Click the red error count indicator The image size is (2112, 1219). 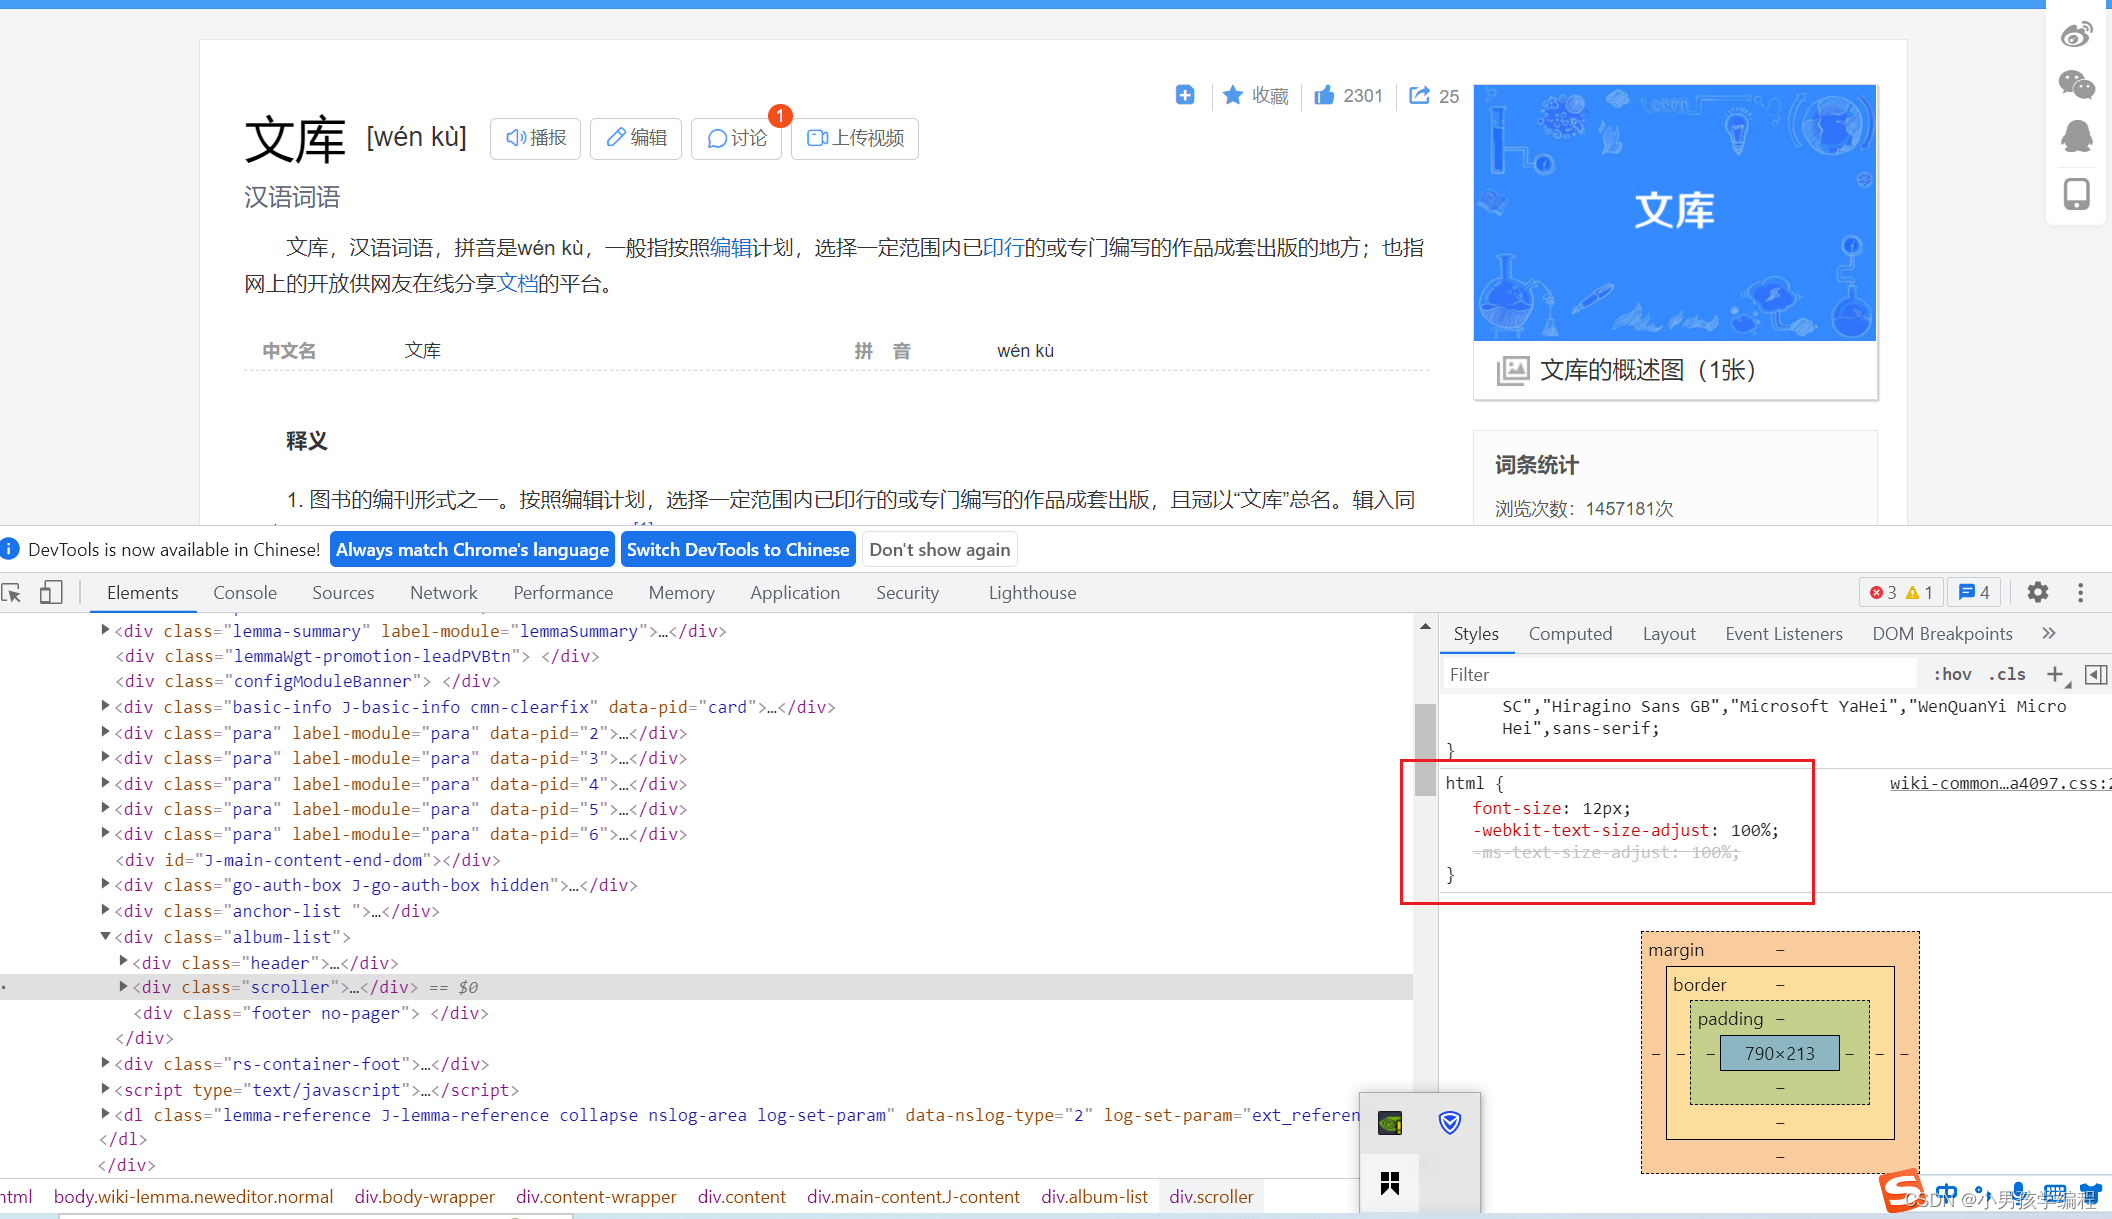click(x=1883, y=593)
